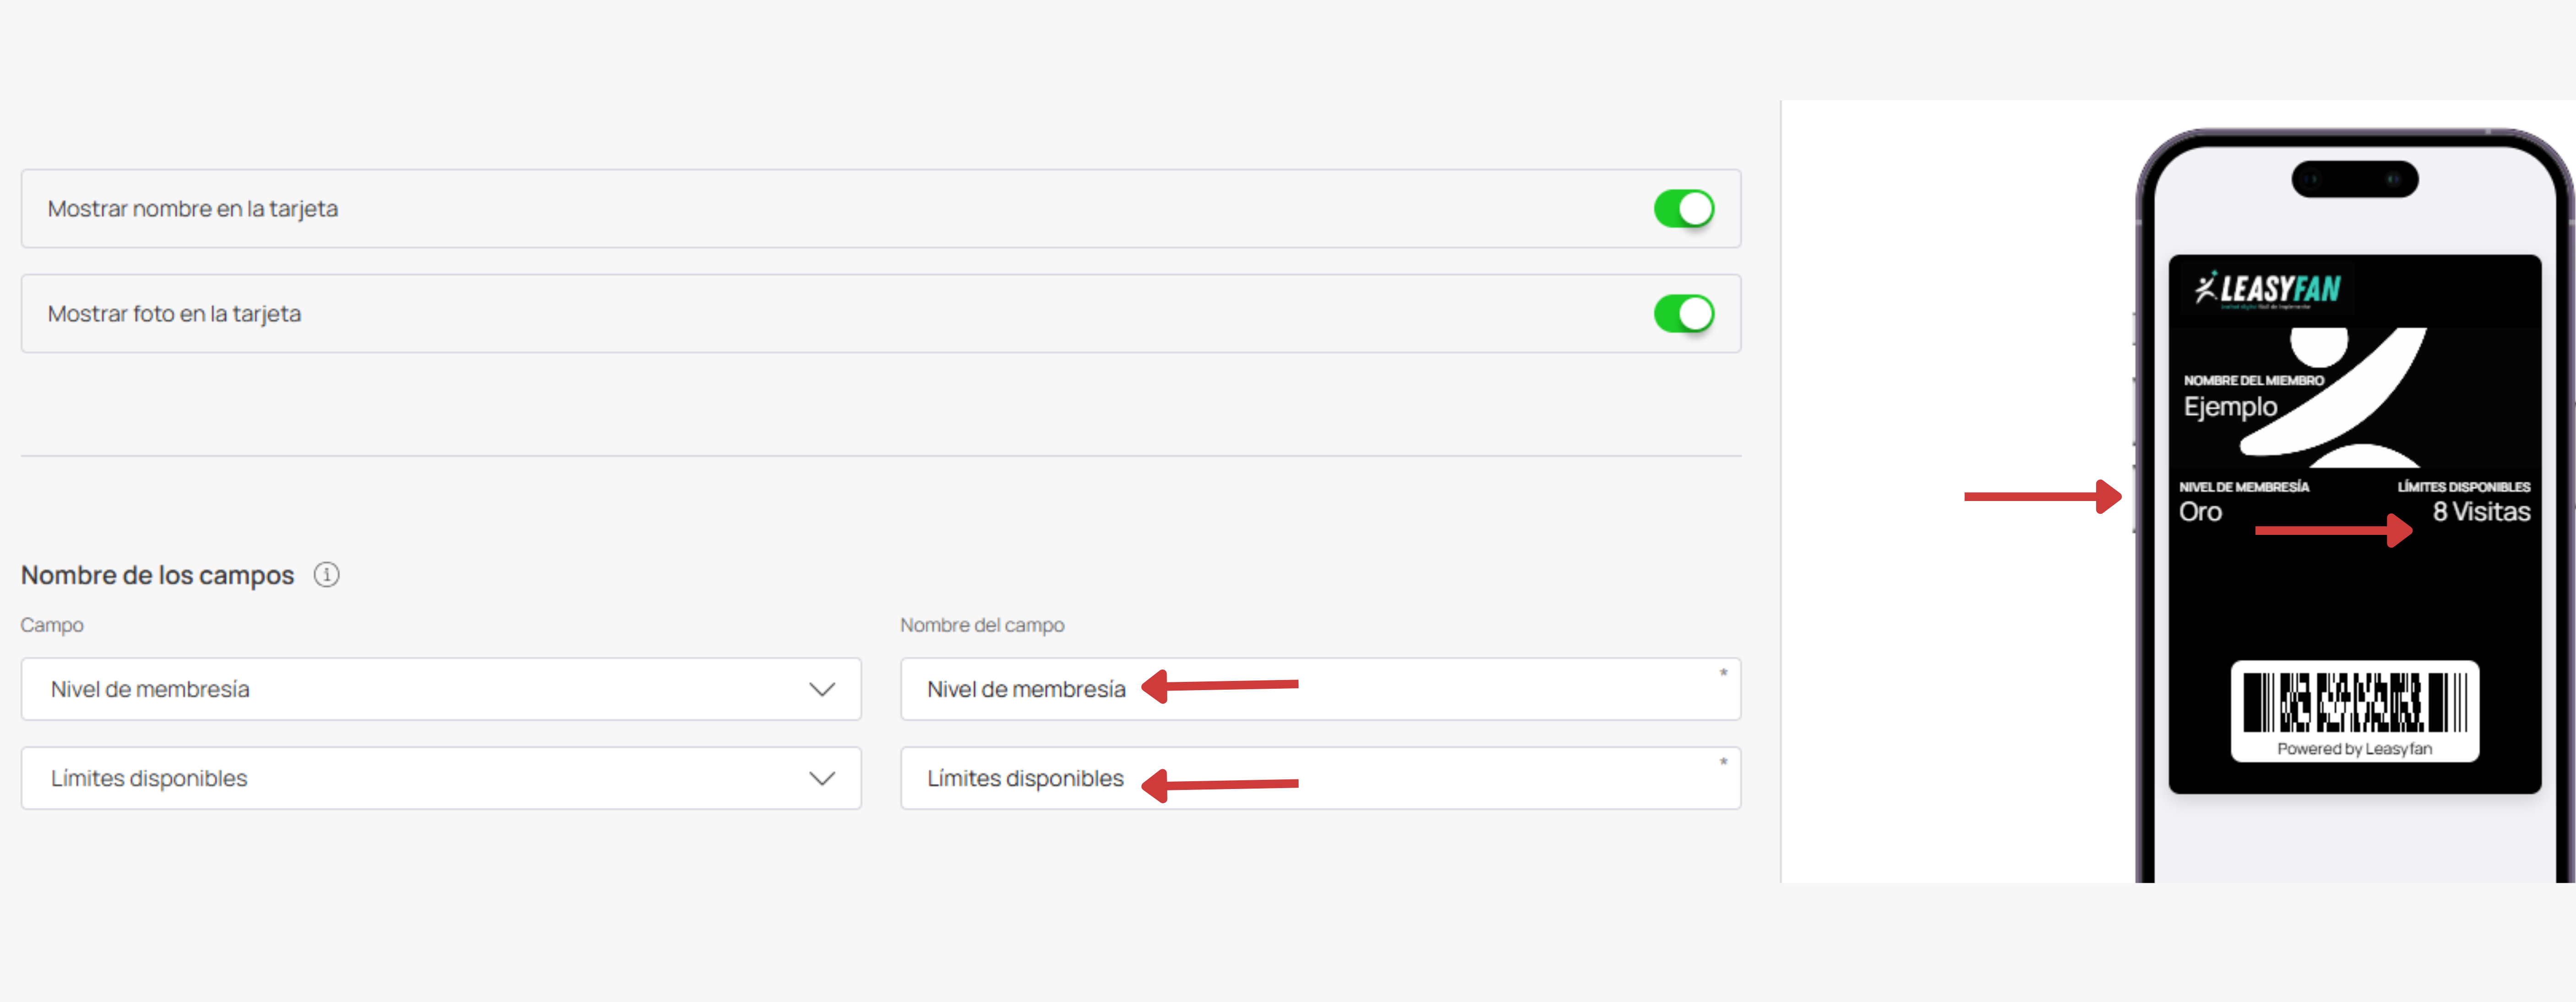
Task: Turn off Mostrar foto en la tarjeta switch
Action: coord(1684,314)
